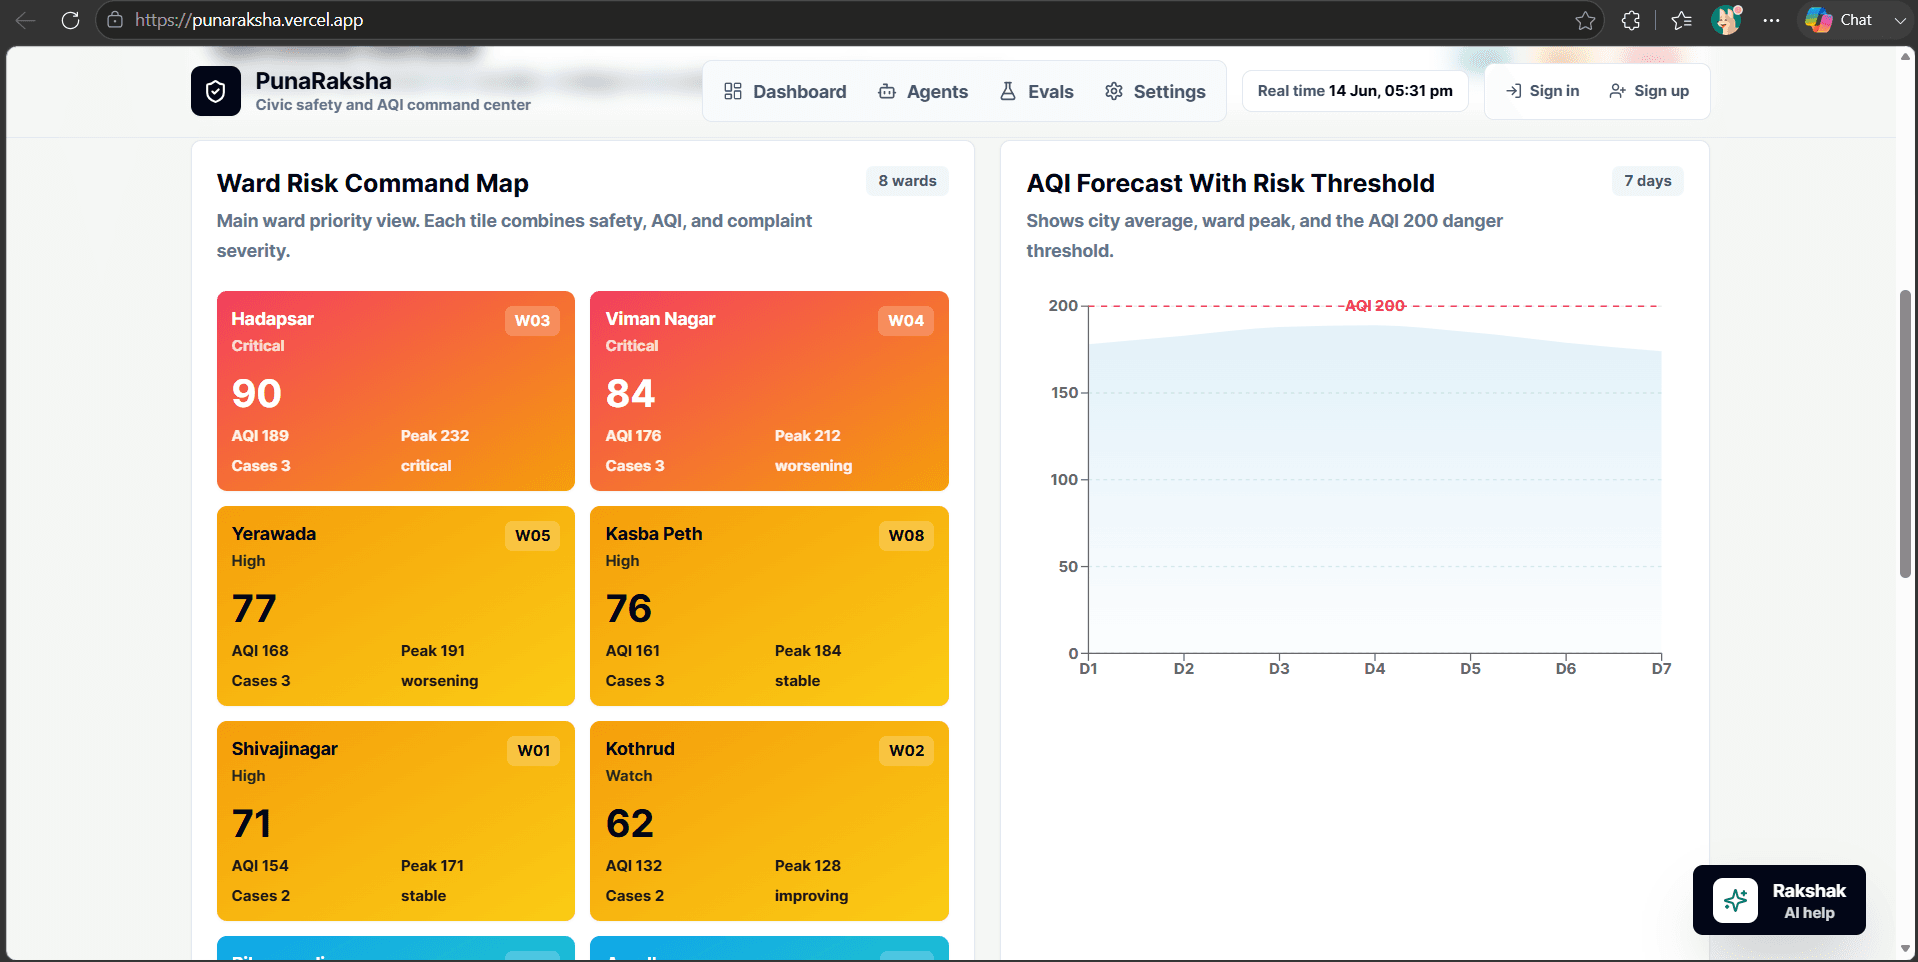Image resolution: width=1918 pixels, height=962 pixels.
Task: Select the Viman Nagar ward tile
Action: 769,391
